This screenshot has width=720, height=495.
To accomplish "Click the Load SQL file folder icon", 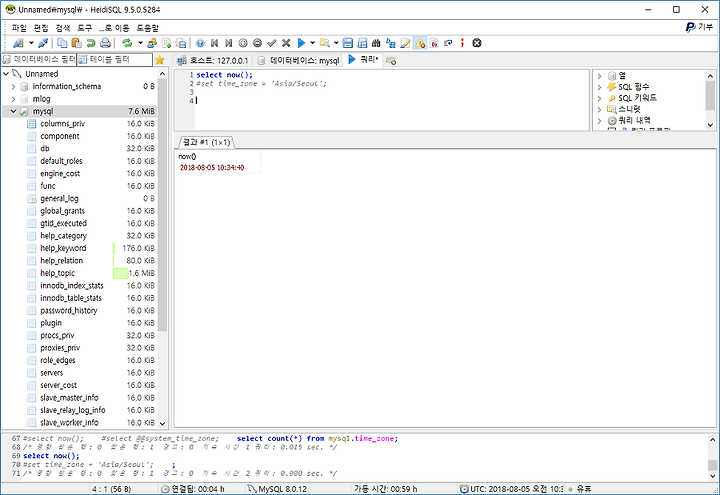I will click(325, 43).
